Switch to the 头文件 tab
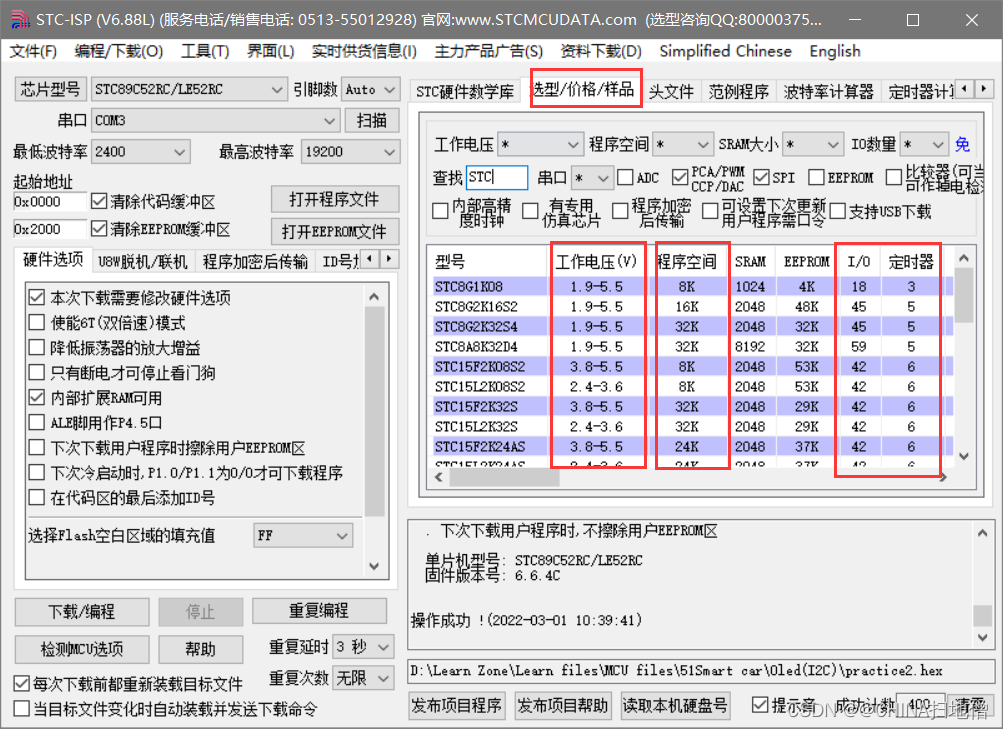Screen dimensions: 1003x729 pos(671,91)
